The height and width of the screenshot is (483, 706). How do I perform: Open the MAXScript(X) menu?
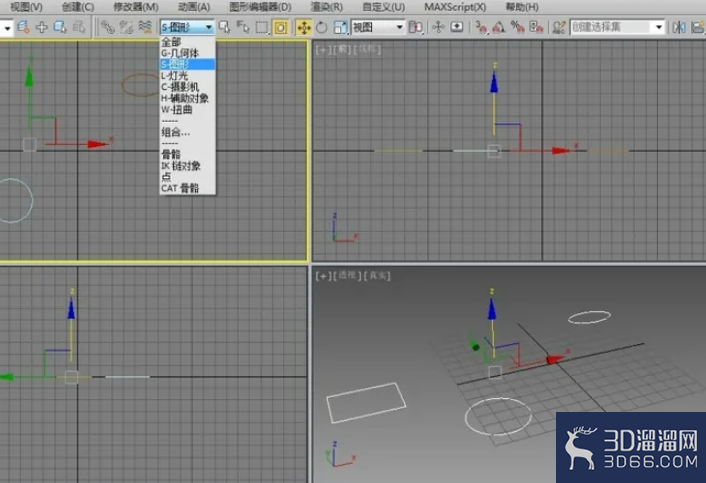pos(455,7)
